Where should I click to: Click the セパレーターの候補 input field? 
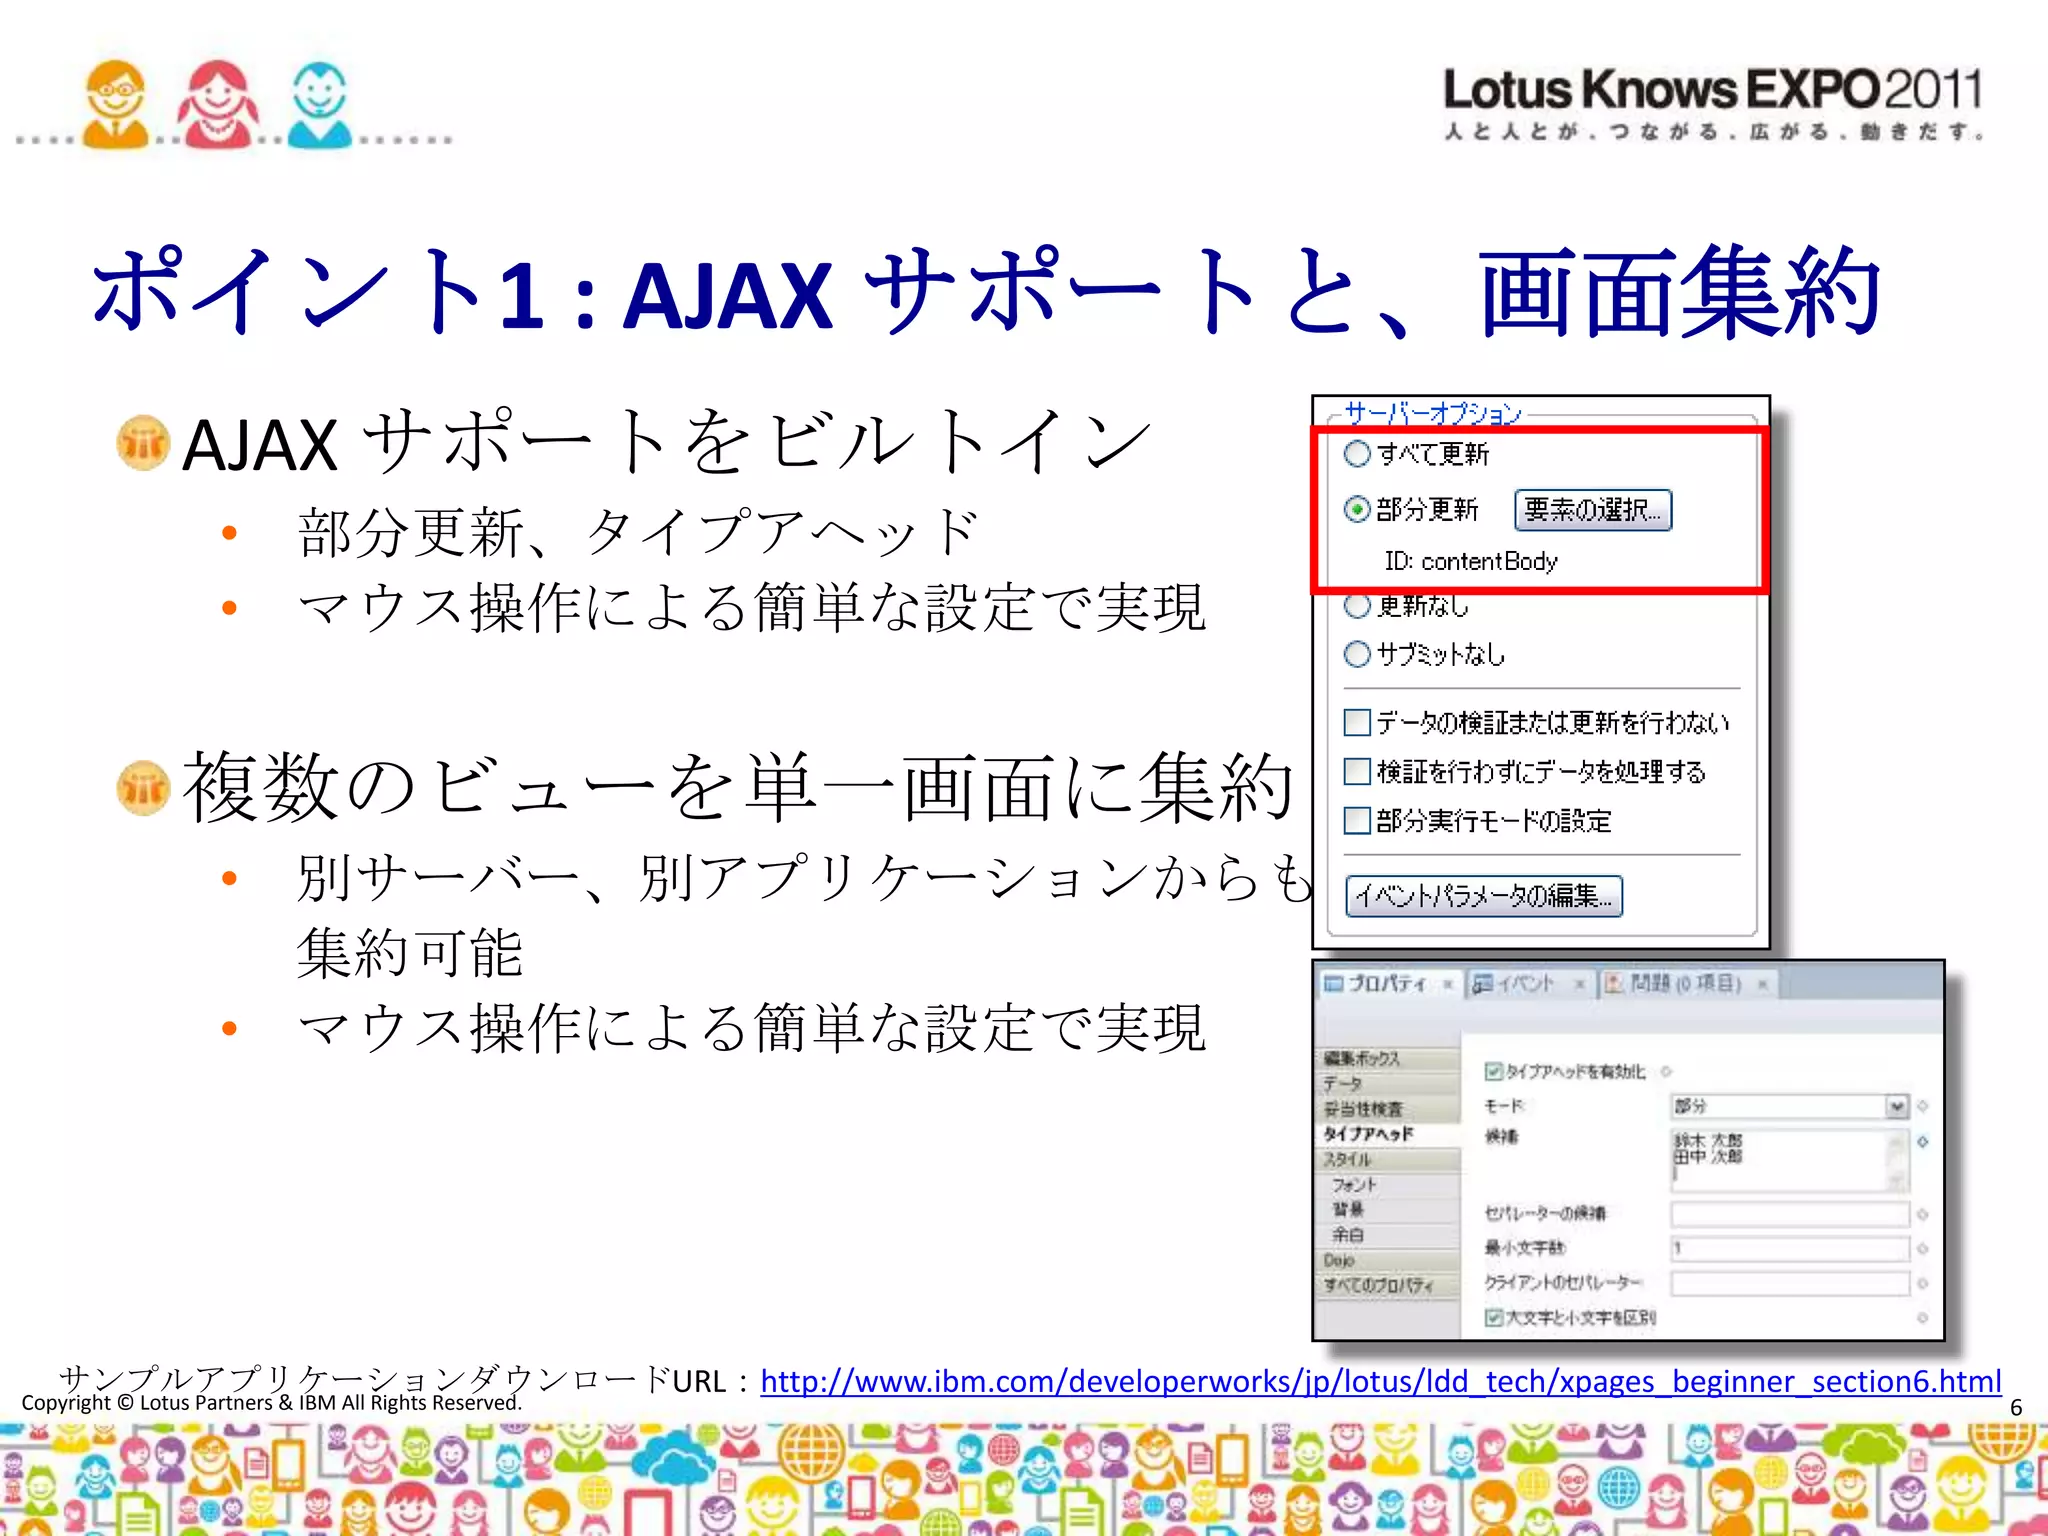tap(1790, 1215)
